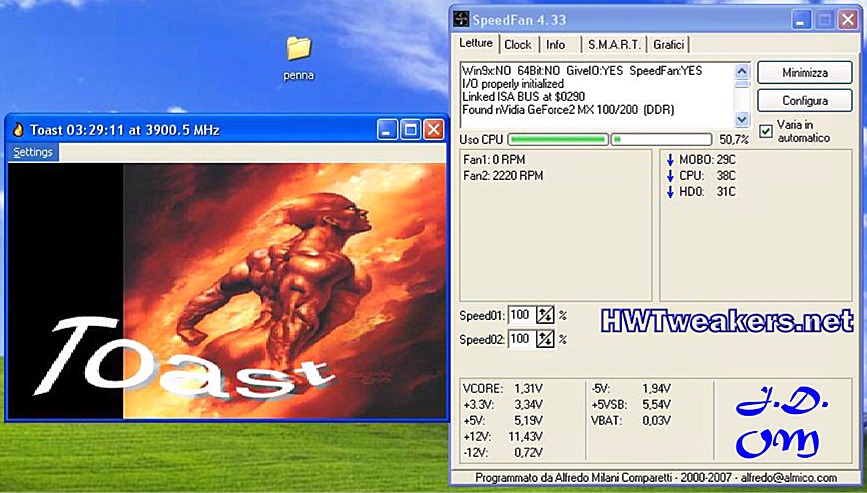Click the CPU temperature down arrow icon

[670, 176]
